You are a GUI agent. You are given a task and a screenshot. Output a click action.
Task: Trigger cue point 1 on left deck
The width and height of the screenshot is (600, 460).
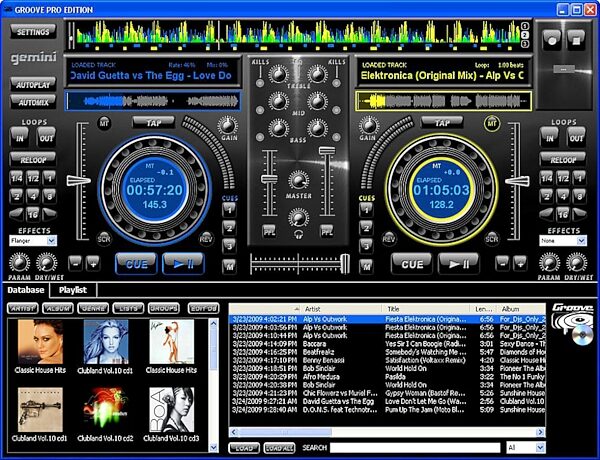[230, 210]
